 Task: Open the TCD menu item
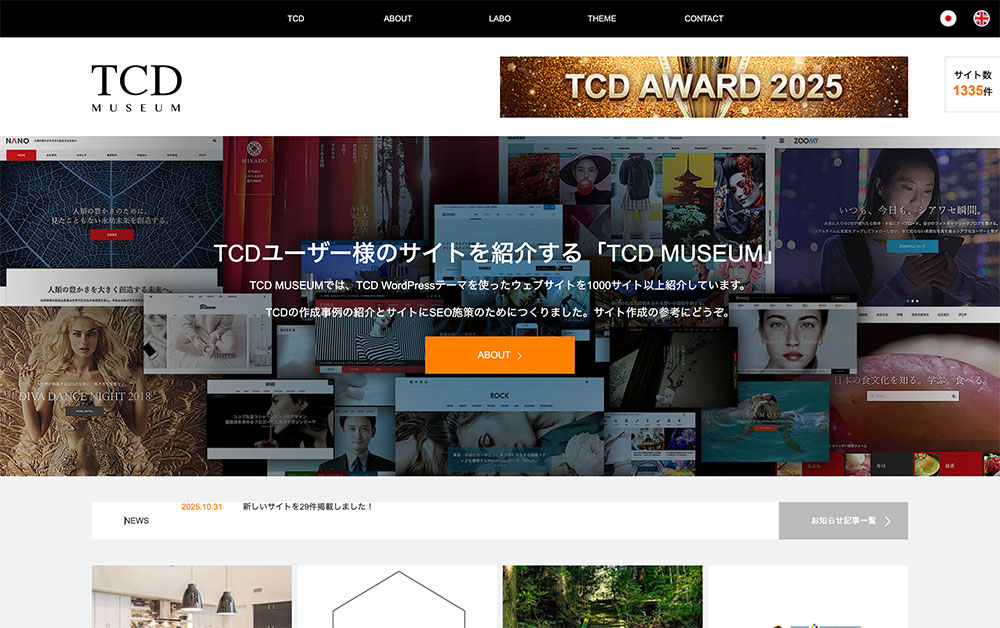tap(295, 18)
